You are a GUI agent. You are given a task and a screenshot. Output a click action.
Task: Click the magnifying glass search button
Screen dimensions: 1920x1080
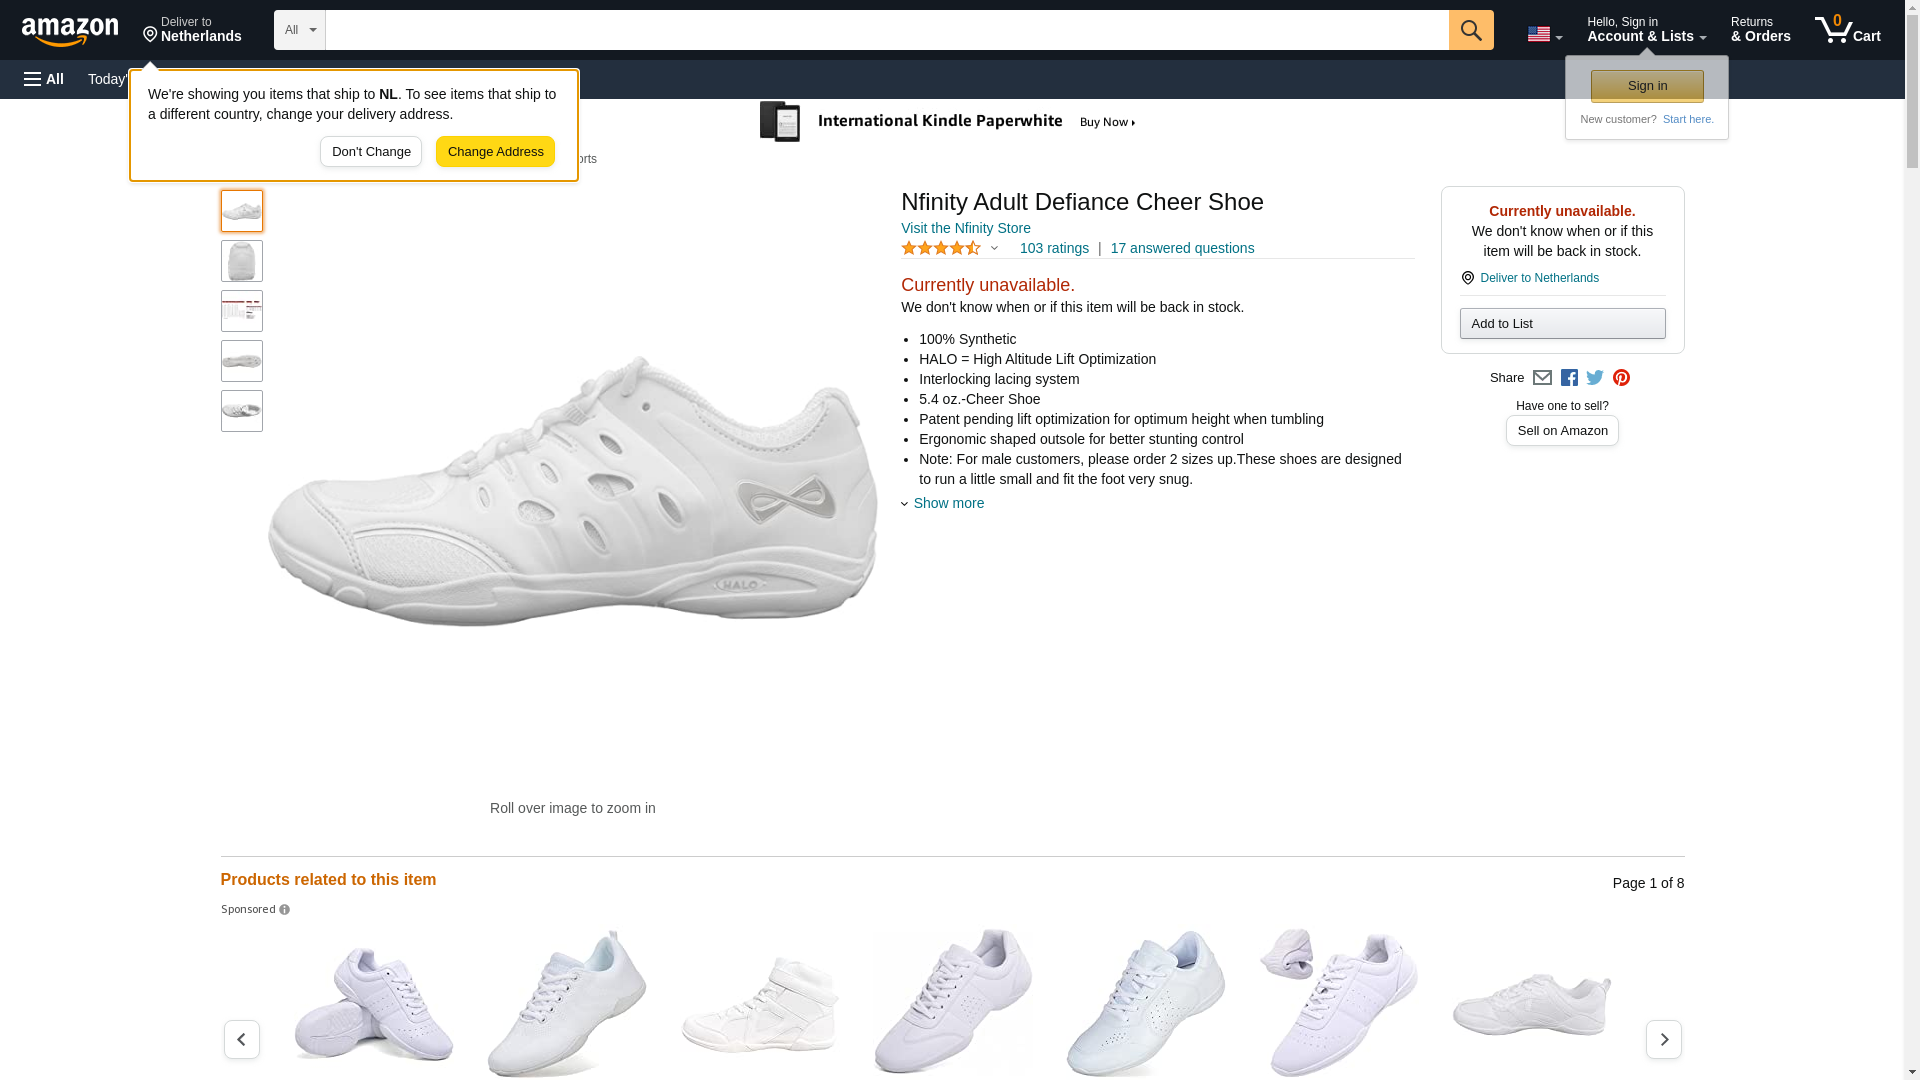[x=1471, y=30]
